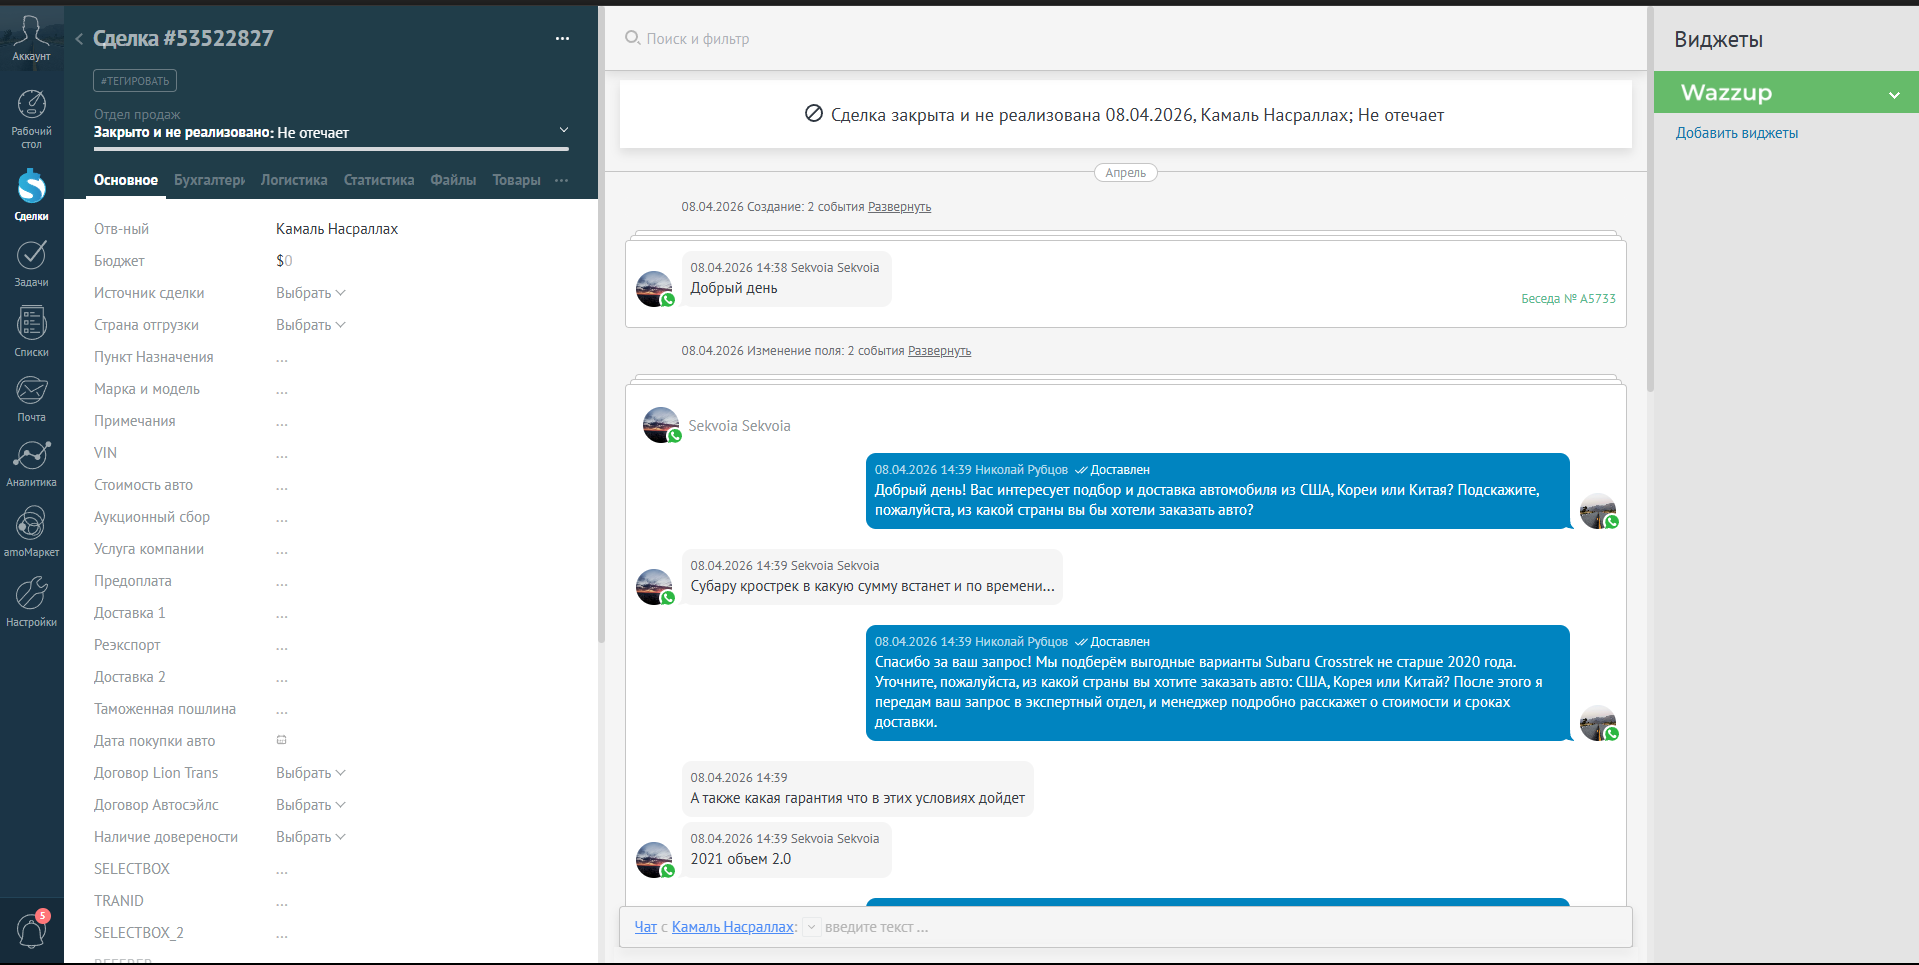Click Добавить виджеты link
The width and height of the screenshot is (1919, 965).
tap(1736, 133)
